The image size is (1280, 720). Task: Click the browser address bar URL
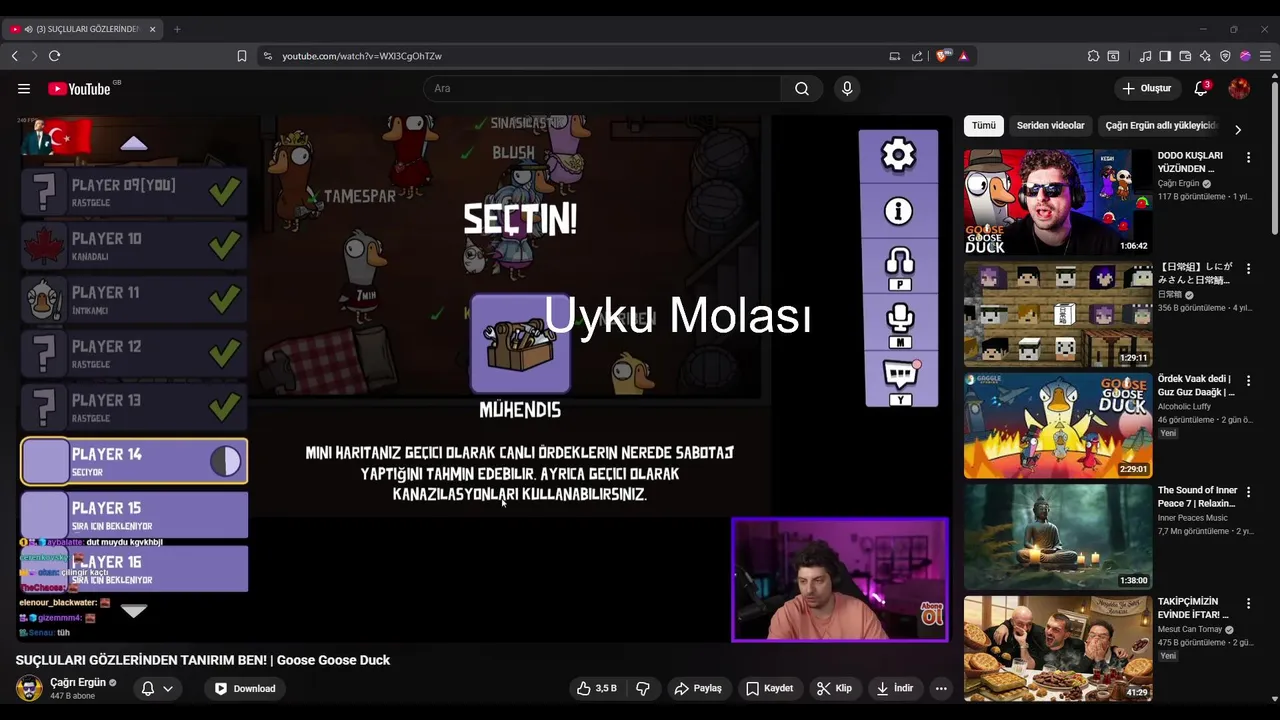(x=362, y=56)
